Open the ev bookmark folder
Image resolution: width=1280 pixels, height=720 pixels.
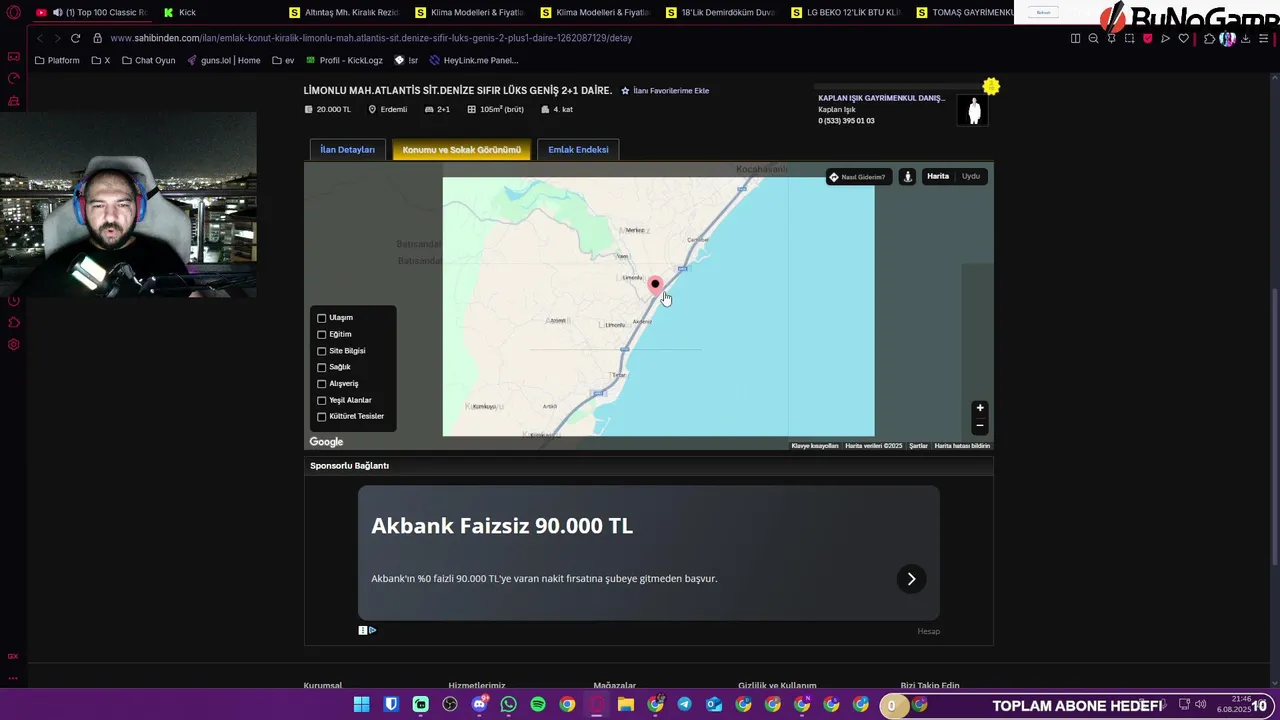(283, 60)
